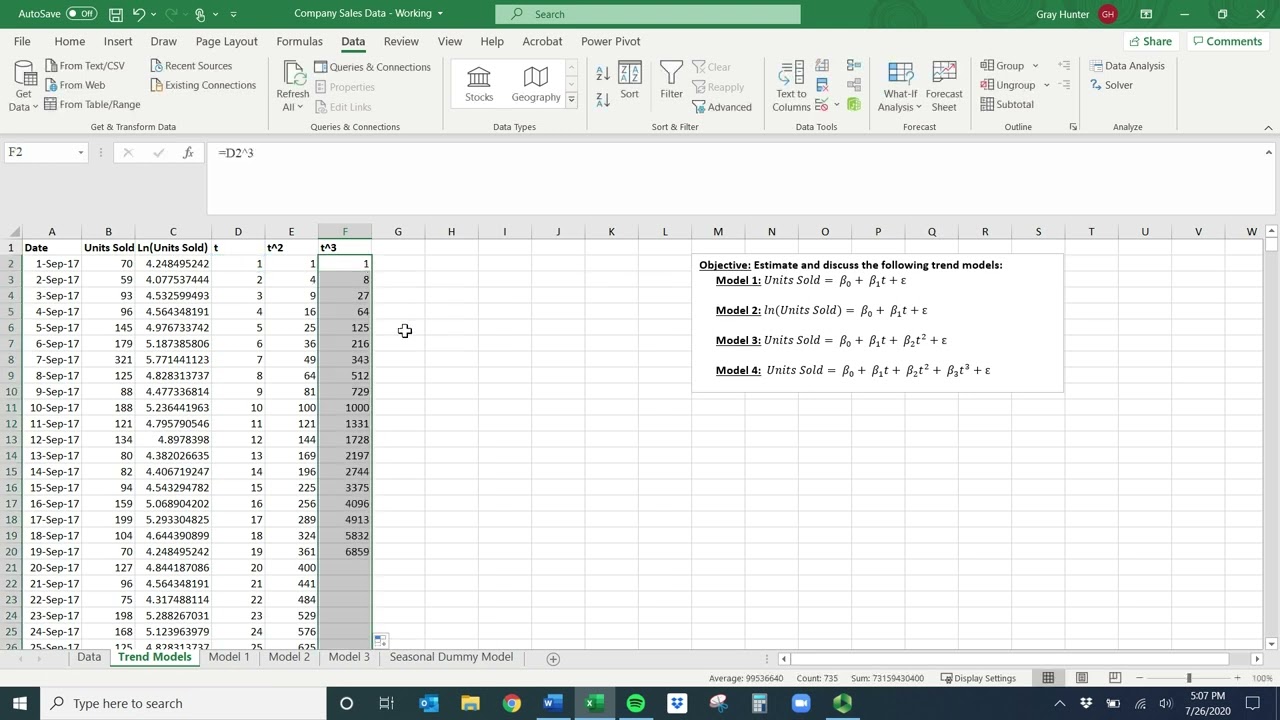Click the Subtotal button
Image resolution: width=1280 pixels, height=720 pixels.
coord(1007,104)
